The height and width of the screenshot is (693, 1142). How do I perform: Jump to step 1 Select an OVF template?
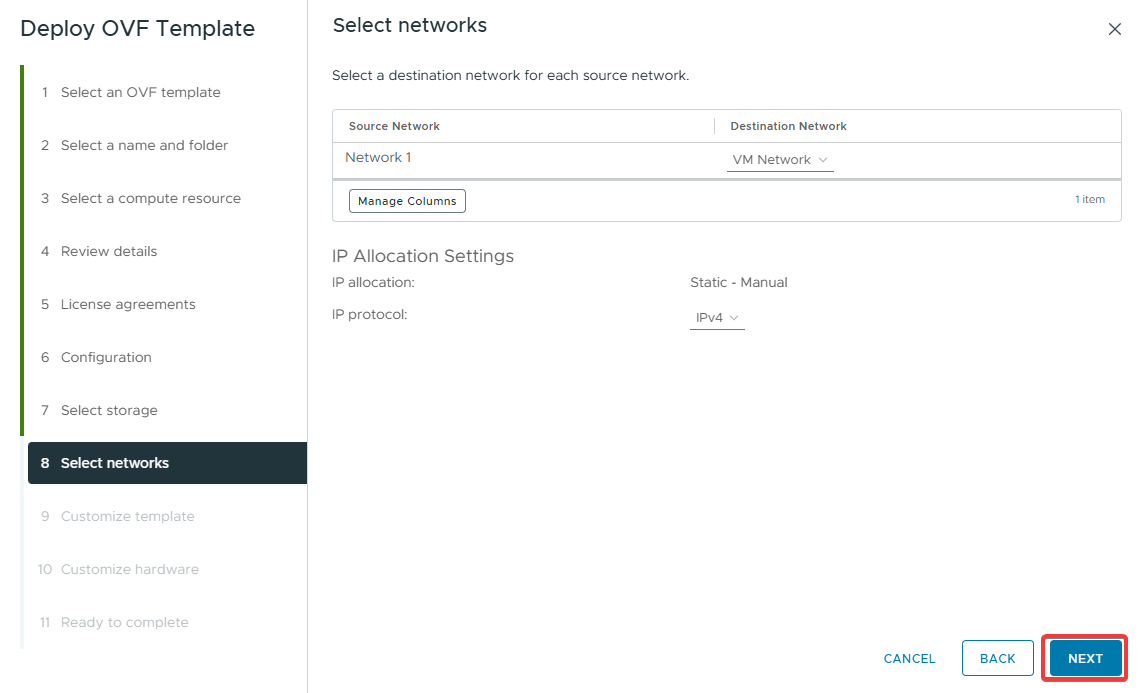coord(140,92)
